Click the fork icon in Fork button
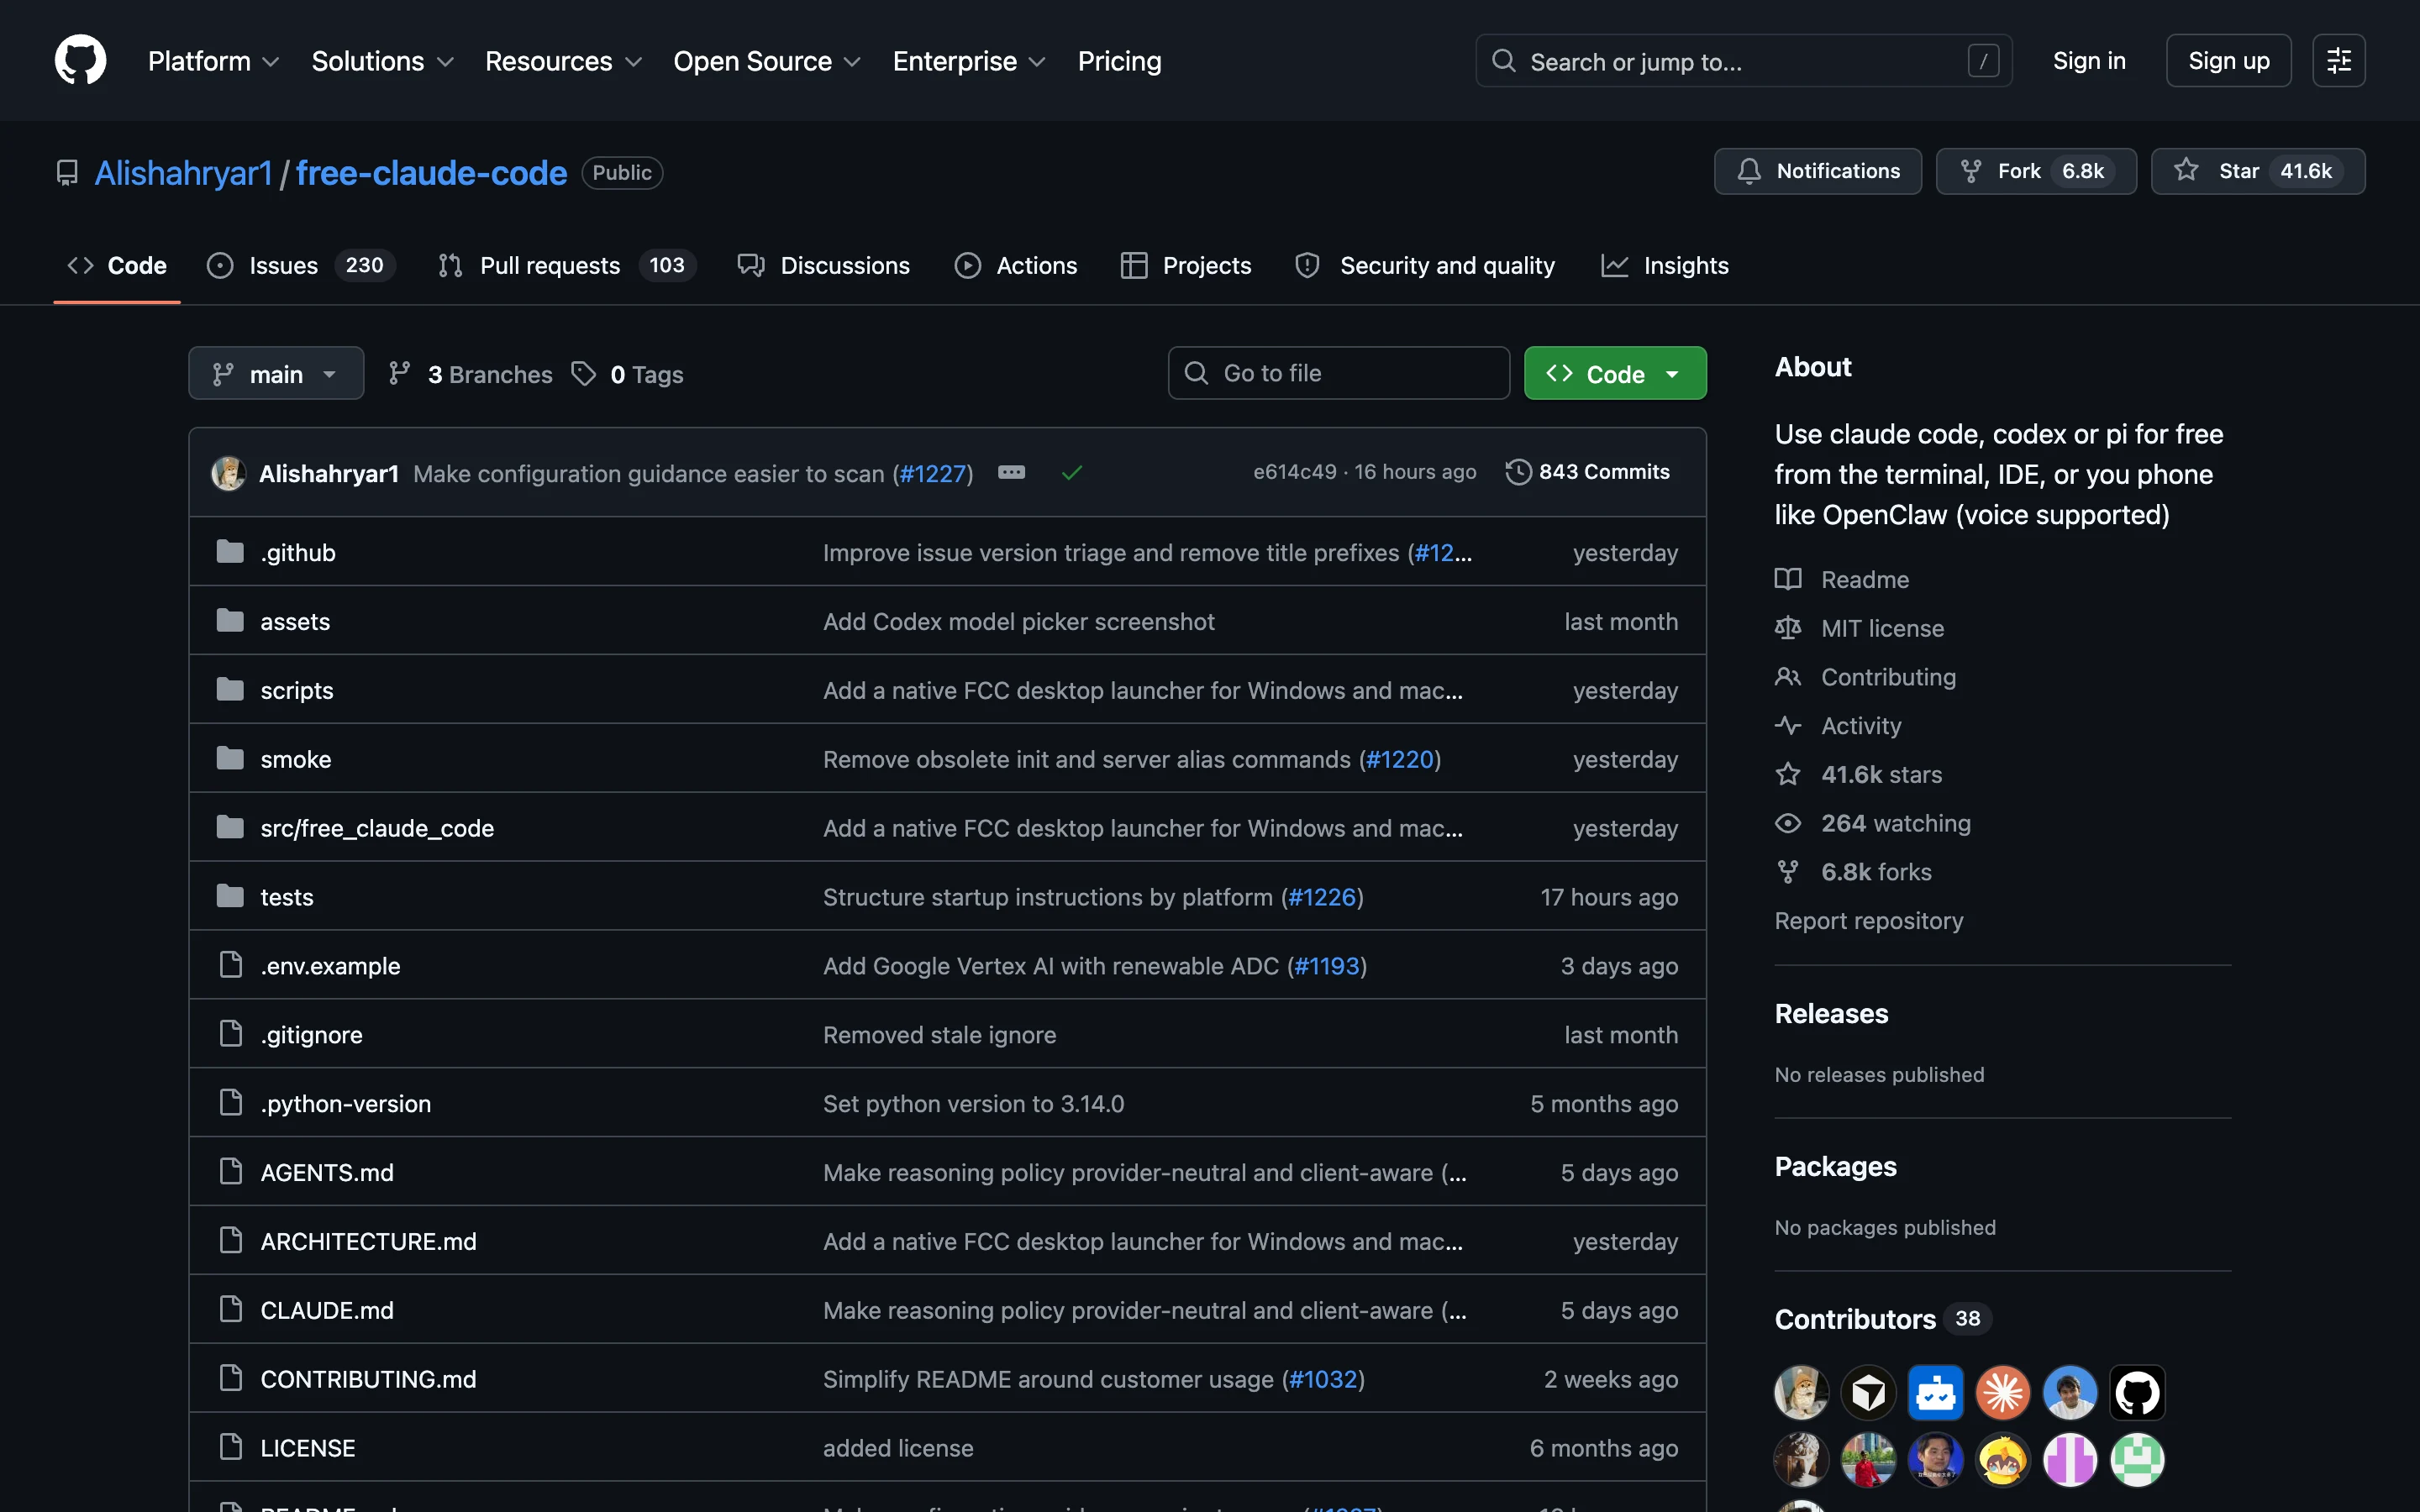 tap(1970, 171)
